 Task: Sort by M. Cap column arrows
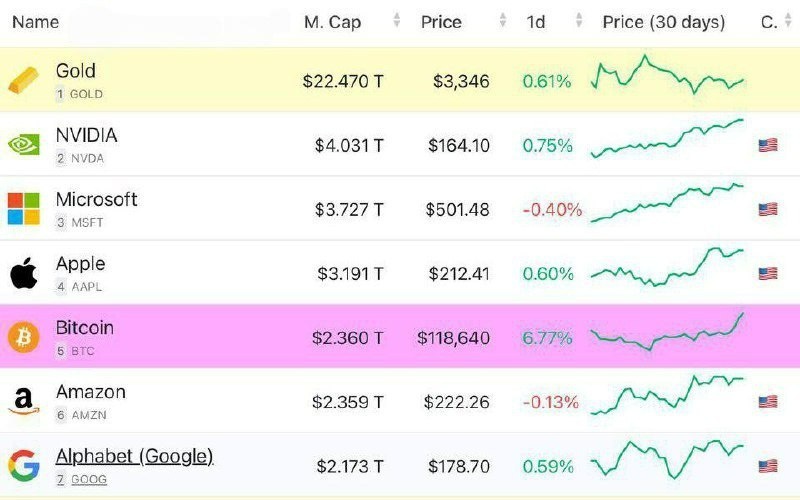tap(397, 21)
